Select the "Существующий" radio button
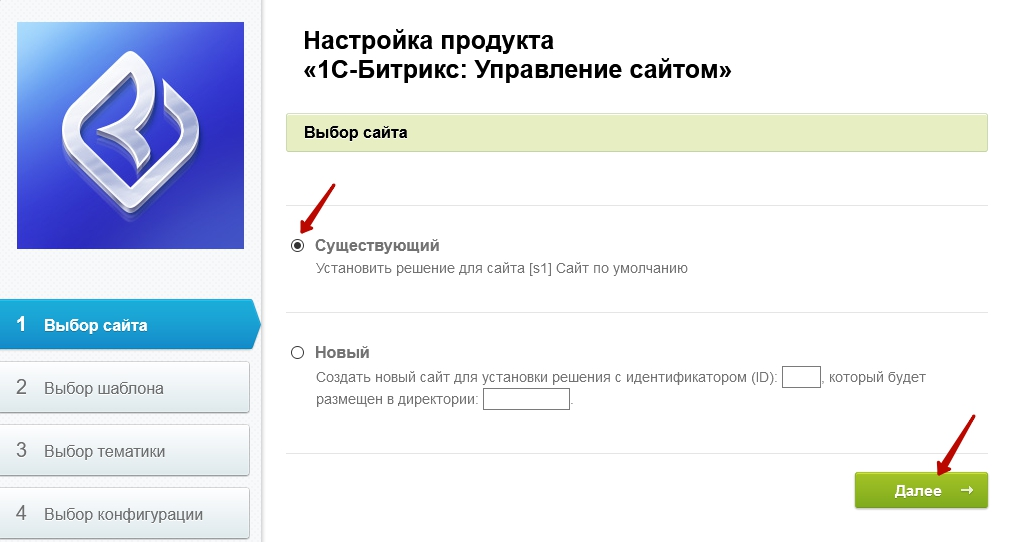 click(x=297, y=246)
